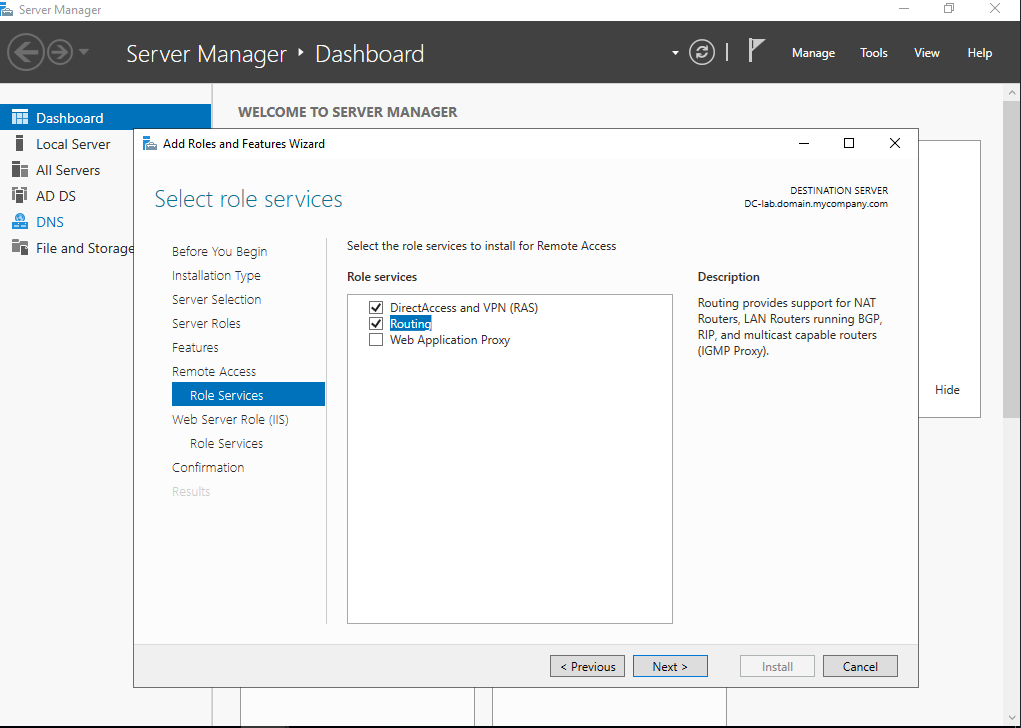The height and width of the screenshot is (728, 1021).
Task: Select the Dashboard icon in sidebar
Action: 19,118
